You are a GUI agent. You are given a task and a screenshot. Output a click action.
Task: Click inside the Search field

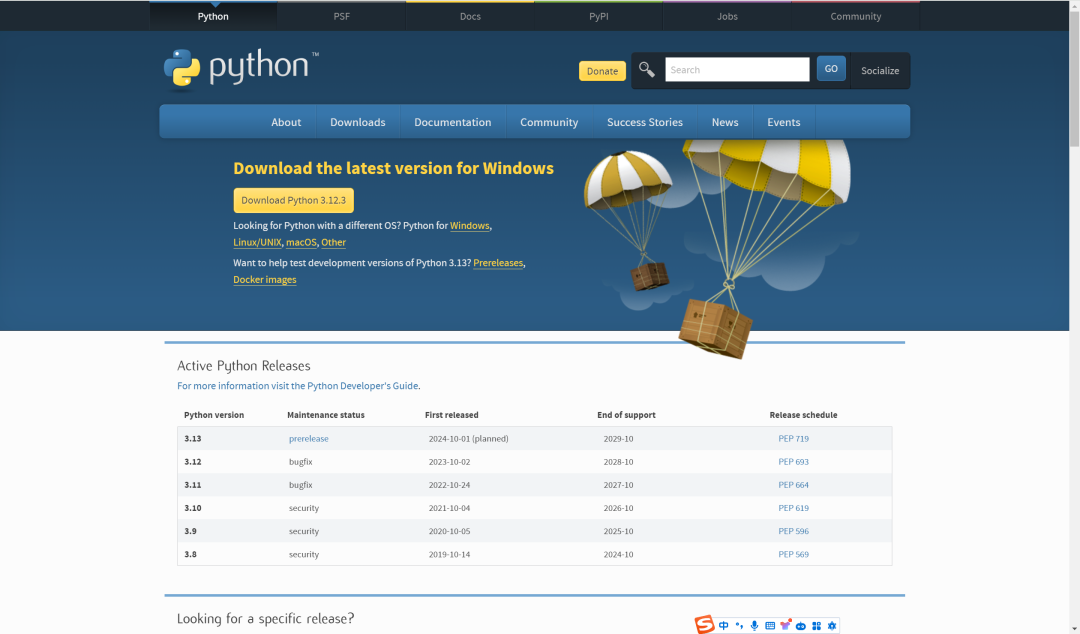pyautogui.click(x=737, y=70)
